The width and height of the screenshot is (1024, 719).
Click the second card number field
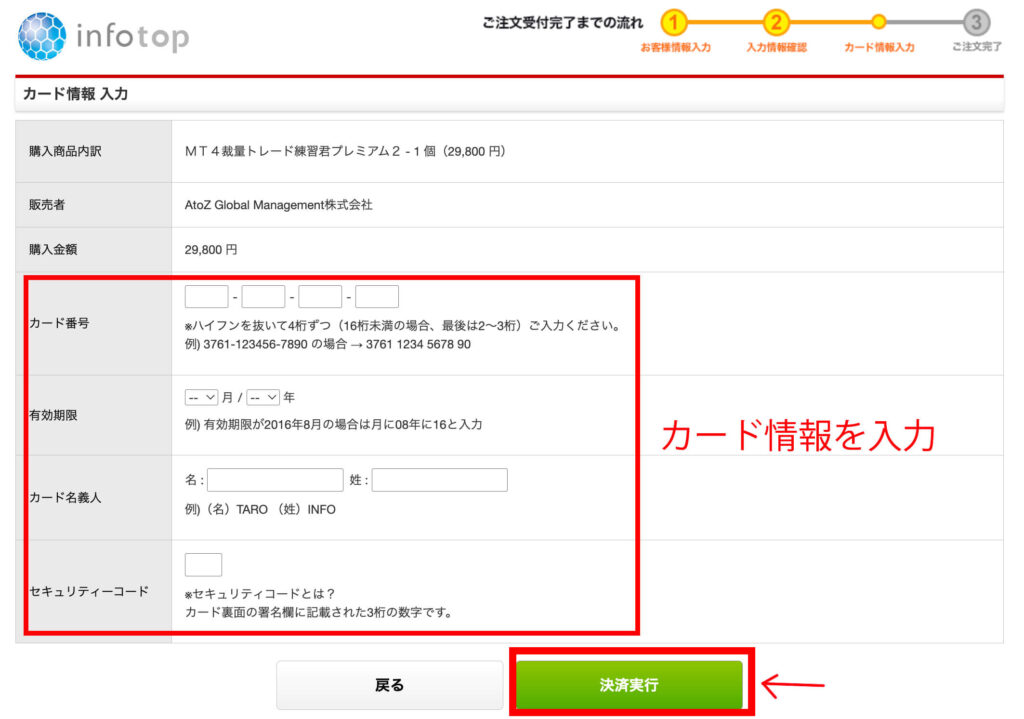pos(263,297)
